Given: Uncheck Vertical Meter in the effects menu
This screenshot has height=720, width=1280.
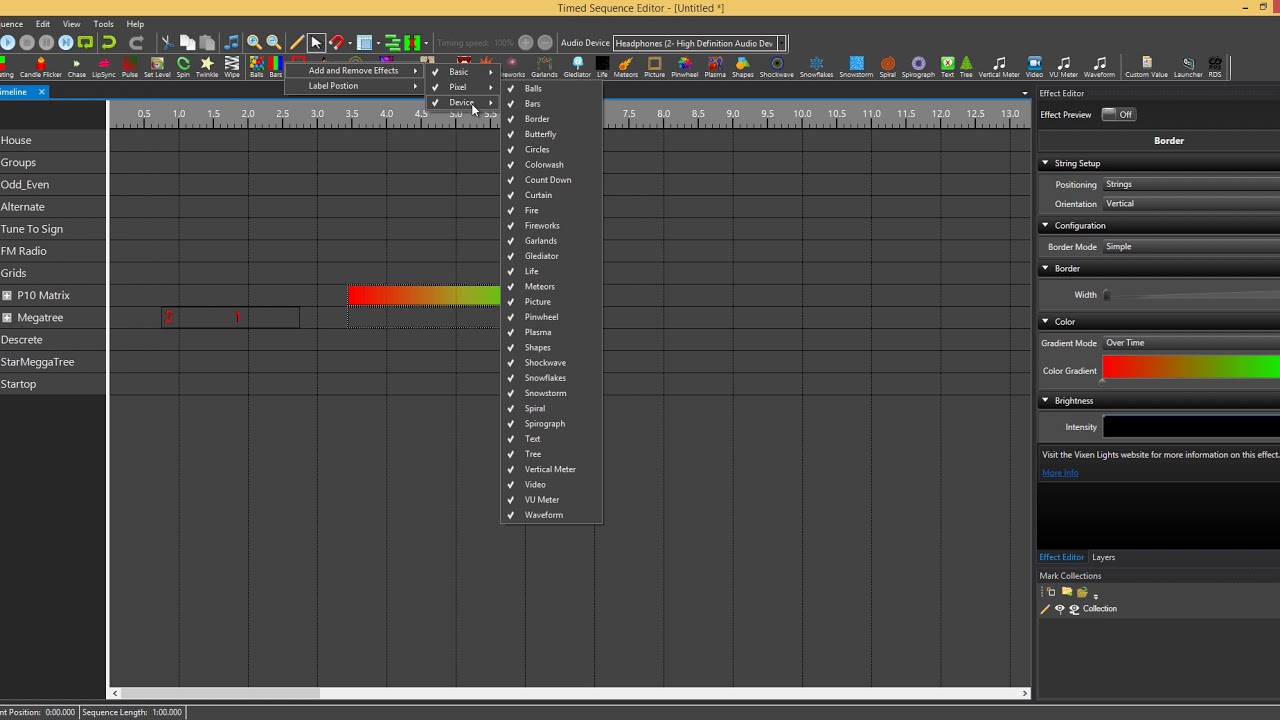Looking at the screenshot, I should tap(552, 469).
